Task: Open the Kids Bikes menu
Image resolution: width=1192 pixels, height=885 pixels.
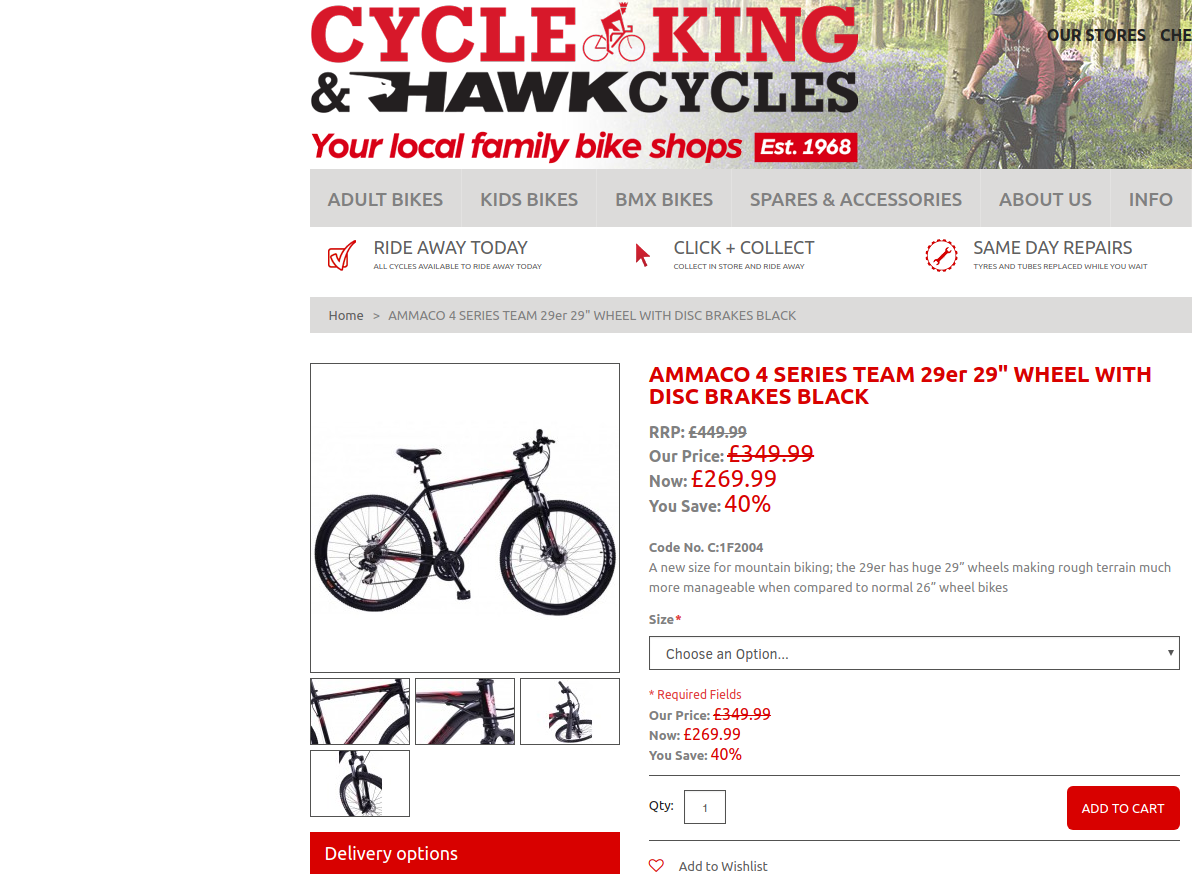Action: coord(529,199)
